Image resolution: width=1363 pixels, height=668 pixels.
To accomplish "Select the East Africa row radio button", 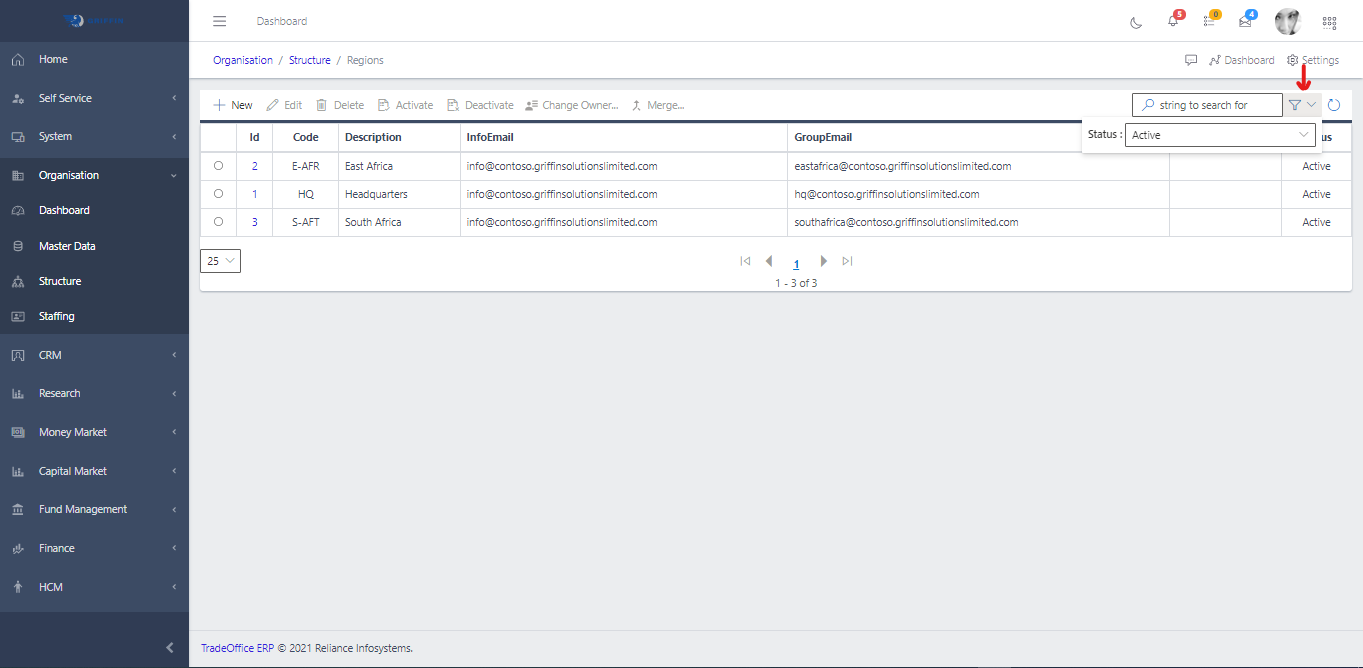I will (218, 166).
